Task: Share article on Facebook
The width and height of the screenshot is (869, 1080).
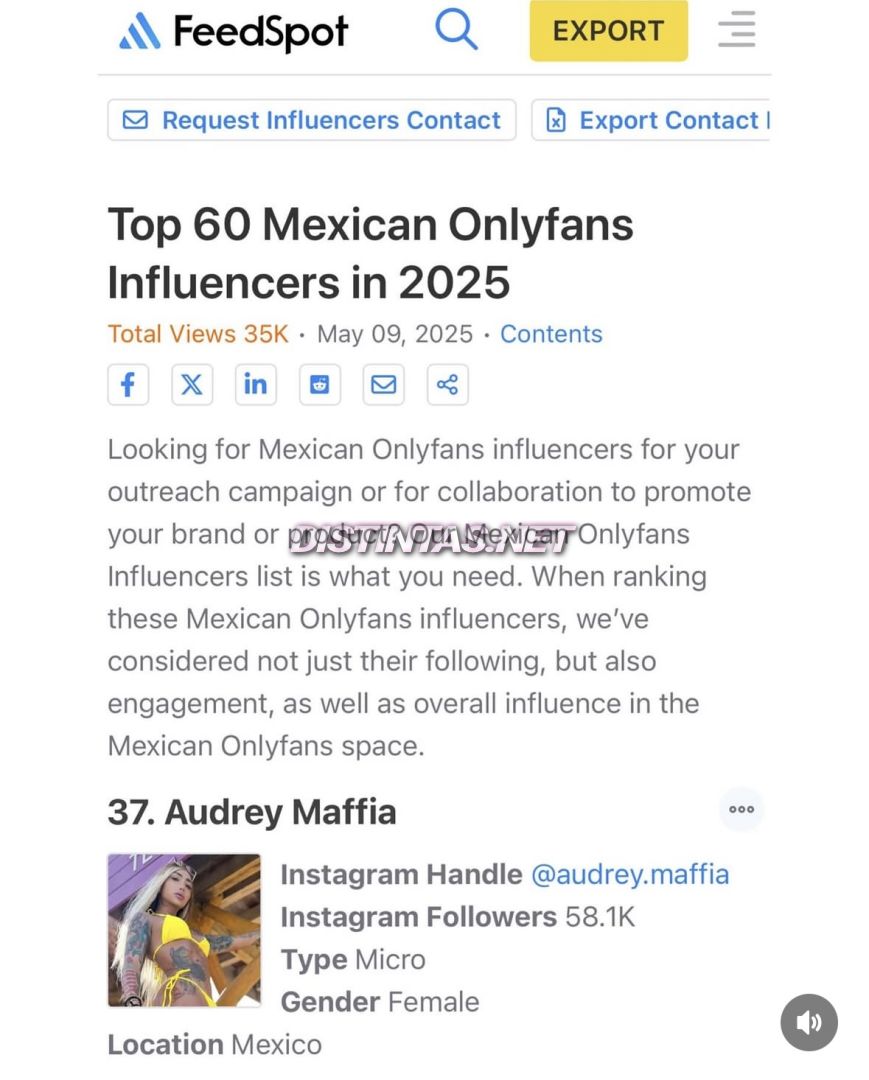Action: tap(128, 384)
